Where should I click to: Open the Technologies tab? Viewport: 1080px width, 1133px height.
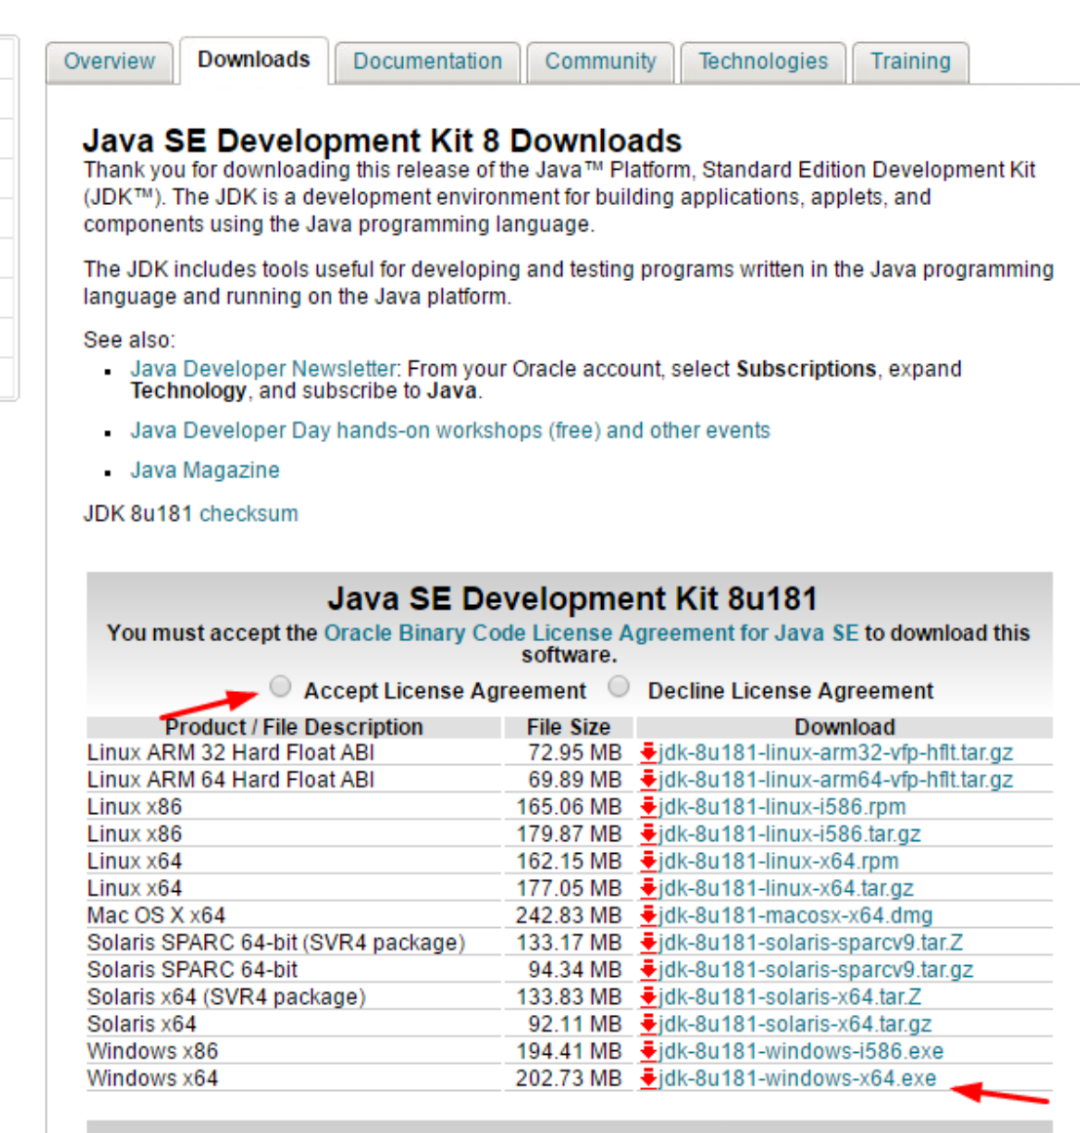tap(763, 62)
